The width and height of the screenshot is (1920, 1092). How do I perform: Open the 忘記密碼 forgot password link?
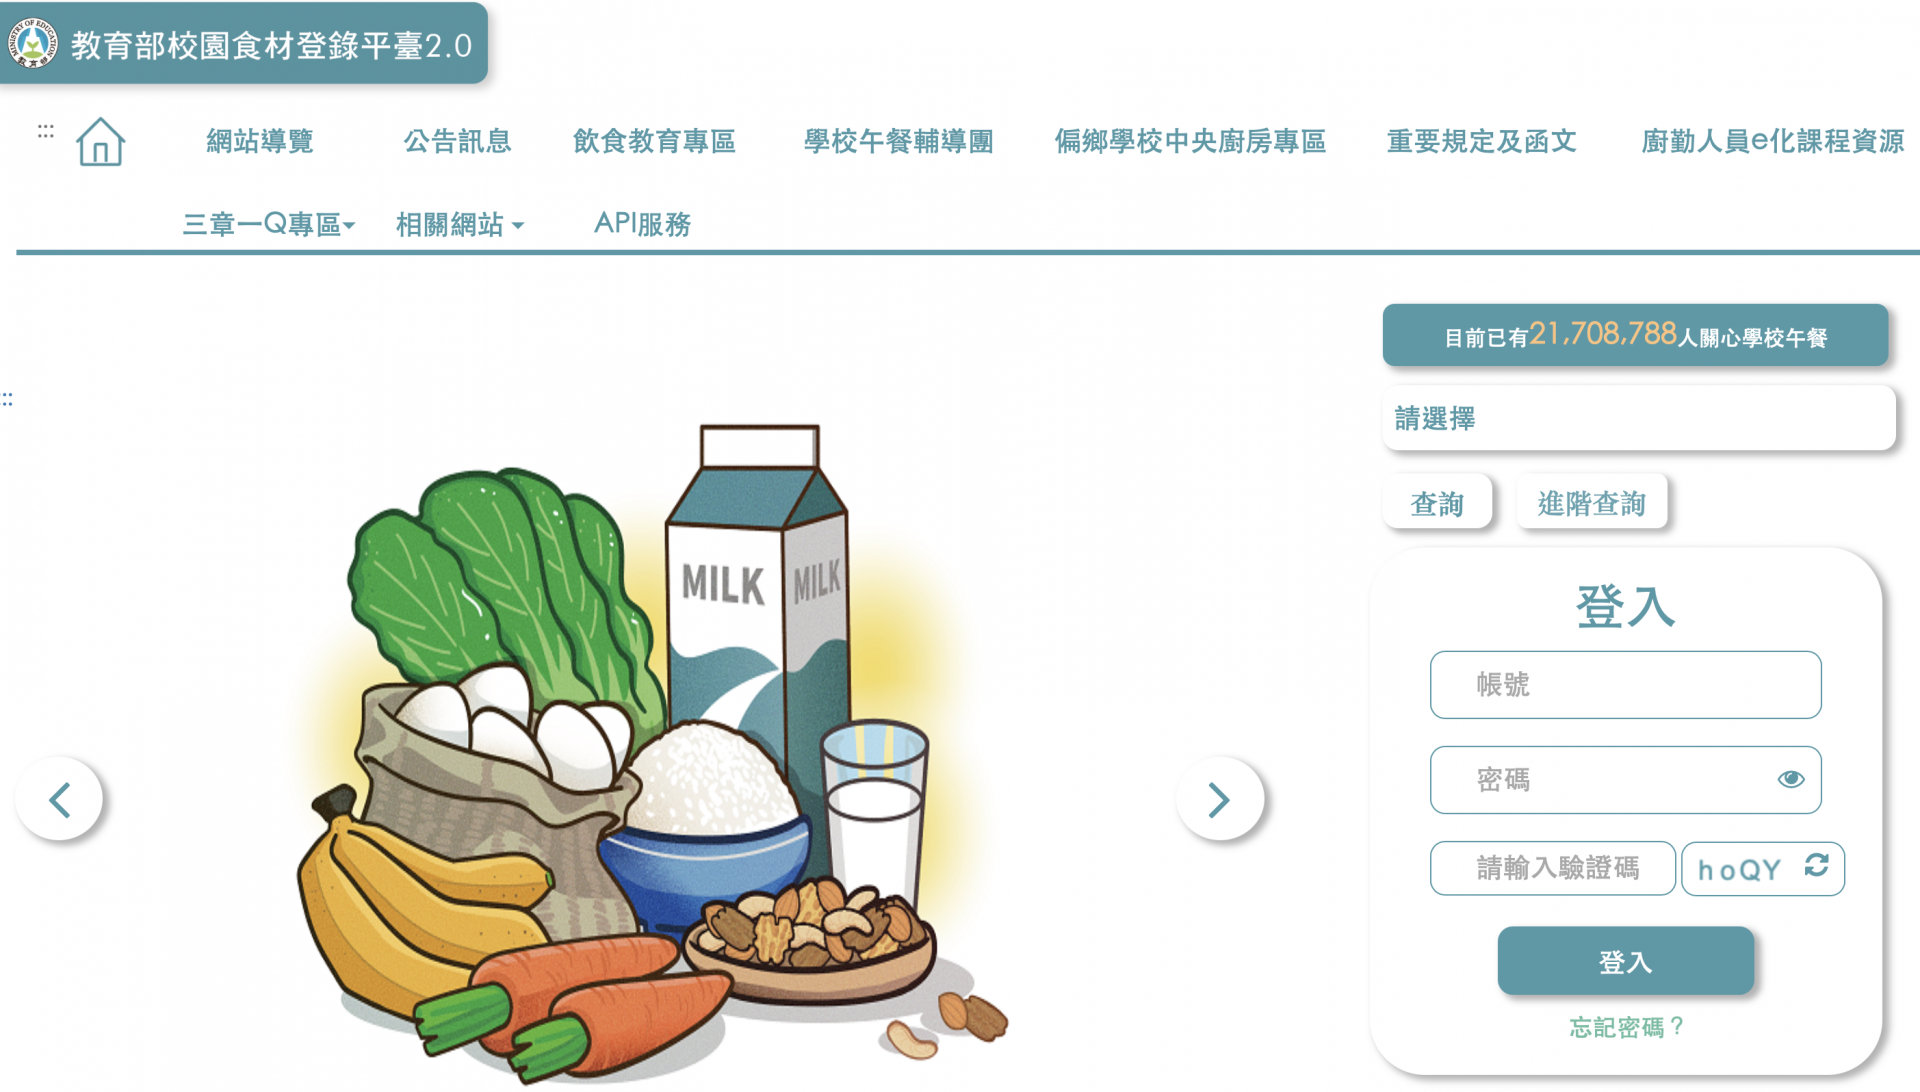[1626, 1027]
